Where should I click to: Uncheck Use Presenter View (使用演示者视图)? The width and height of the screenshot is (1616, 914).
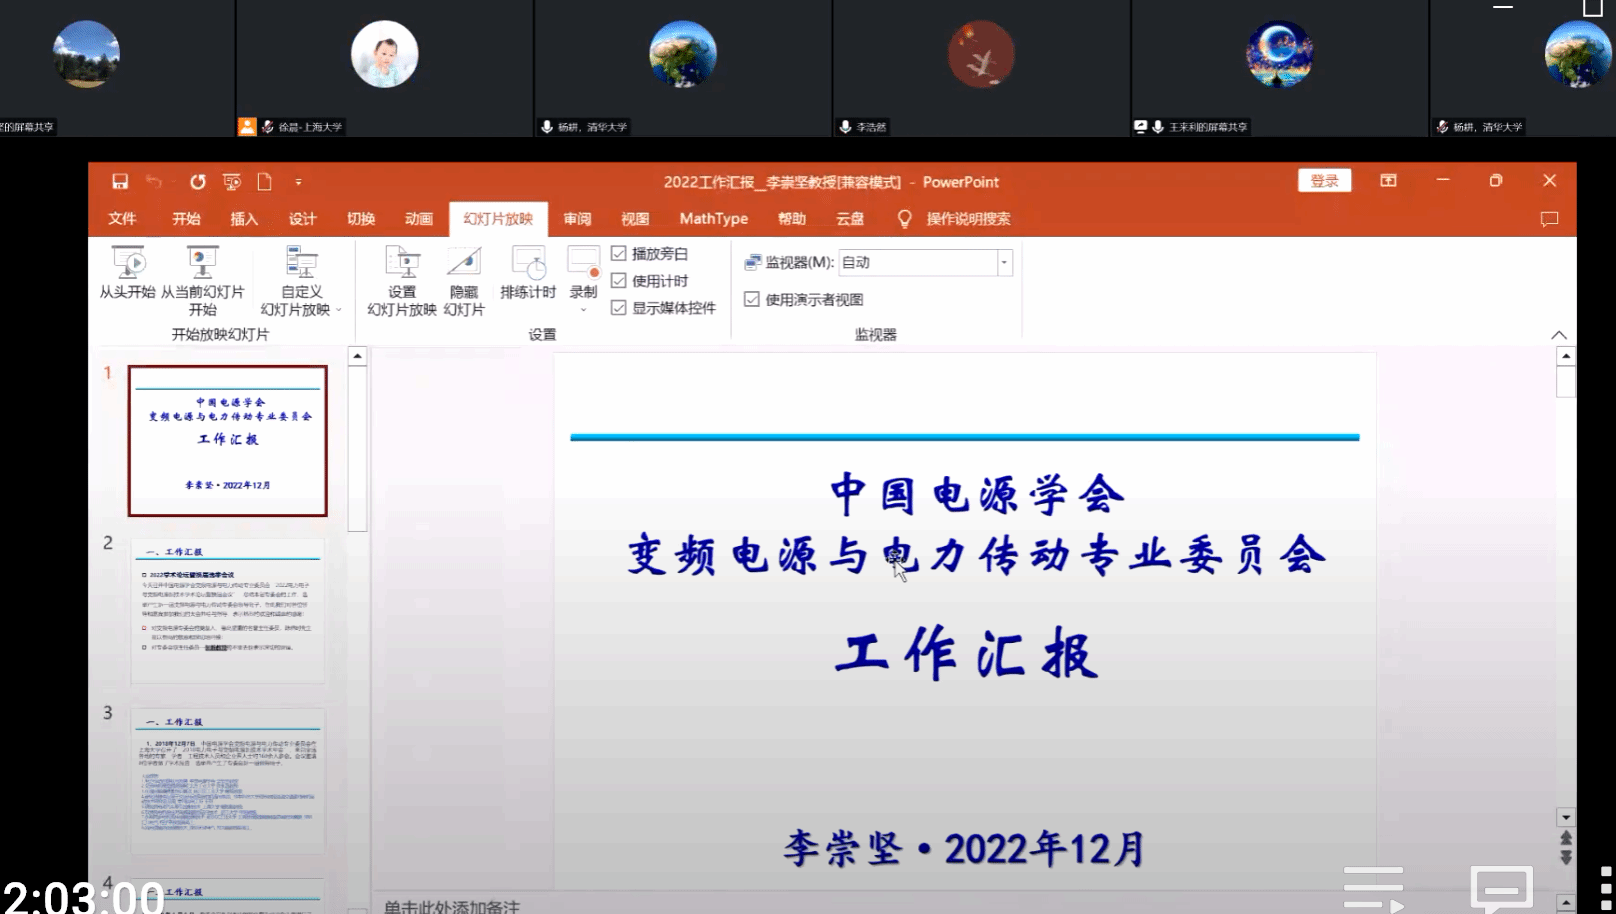tap(752, 299)
